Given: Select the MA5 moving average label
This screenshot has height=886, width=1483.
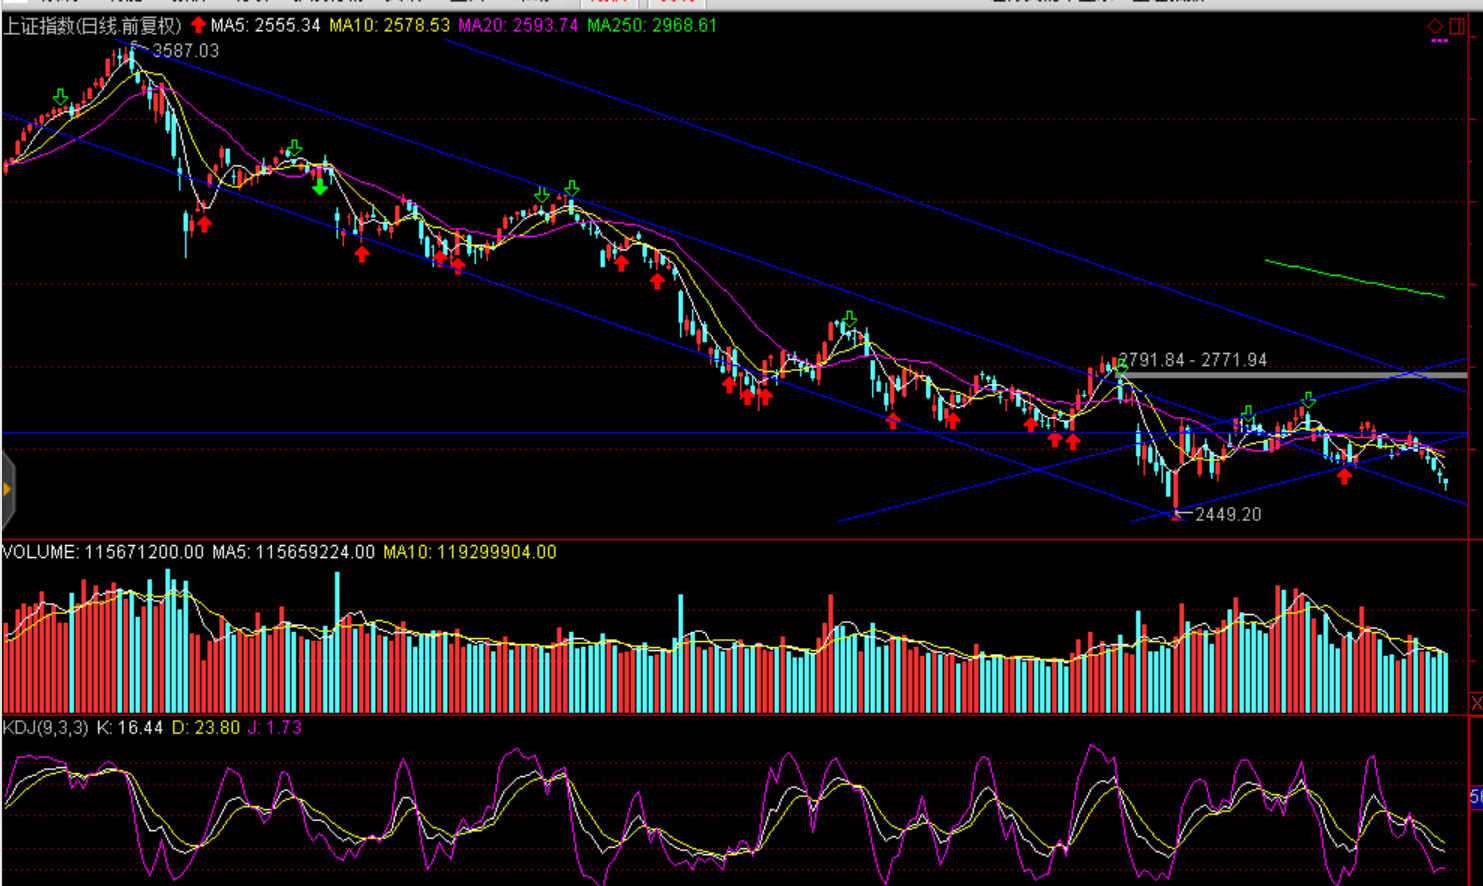Looking at the screenshot, I should click(x=265, y=25).
